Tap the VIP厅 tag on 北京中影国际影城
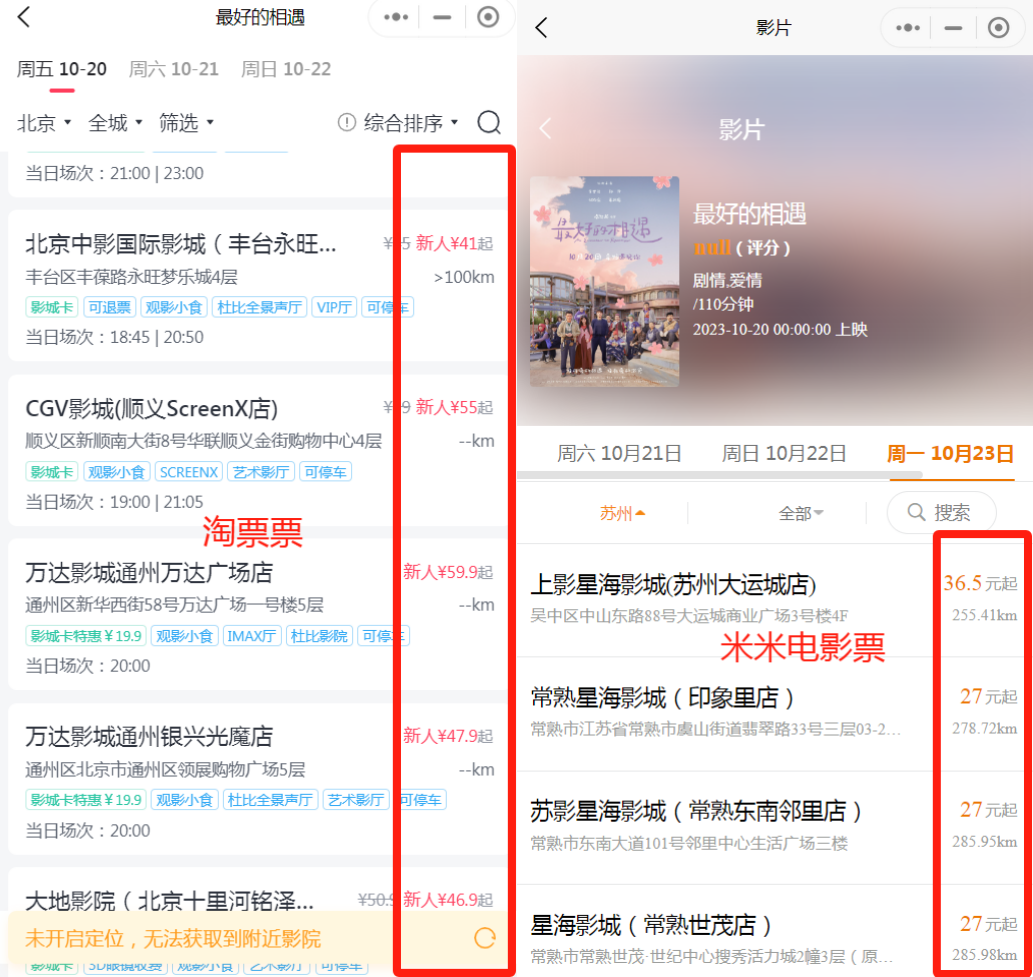This screenshot has height=977, width=1033. coord(334,307)
